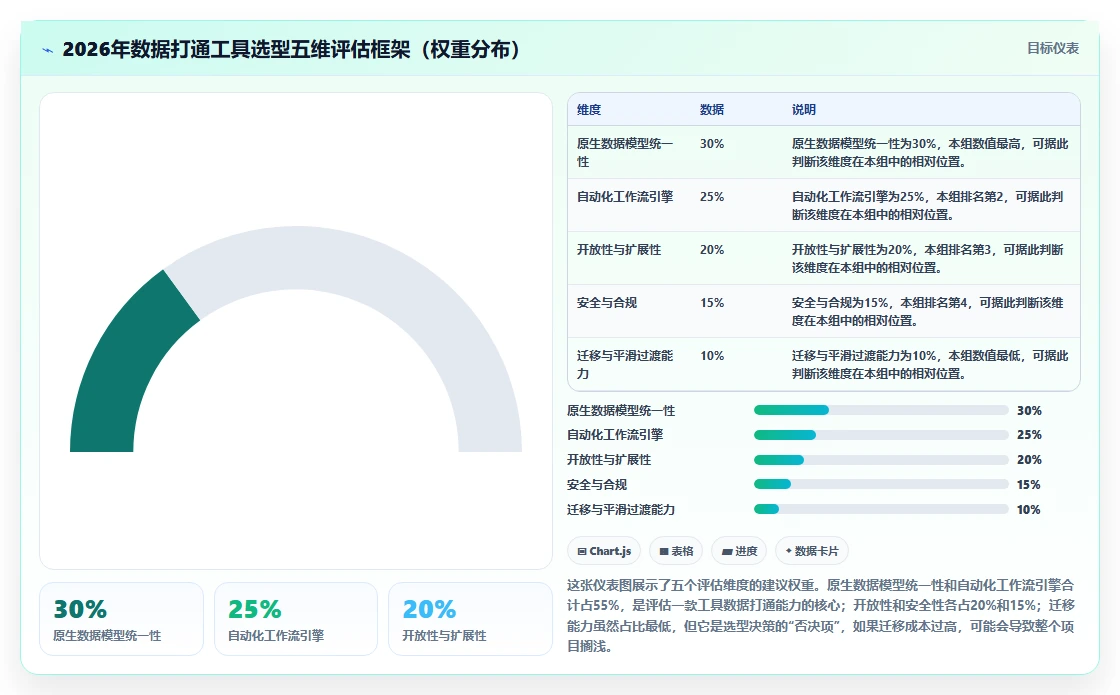Image resolution: width=1120 pixels, height=695 pixels.
Task: Click the 15% value in table
Action: (712, 302)
